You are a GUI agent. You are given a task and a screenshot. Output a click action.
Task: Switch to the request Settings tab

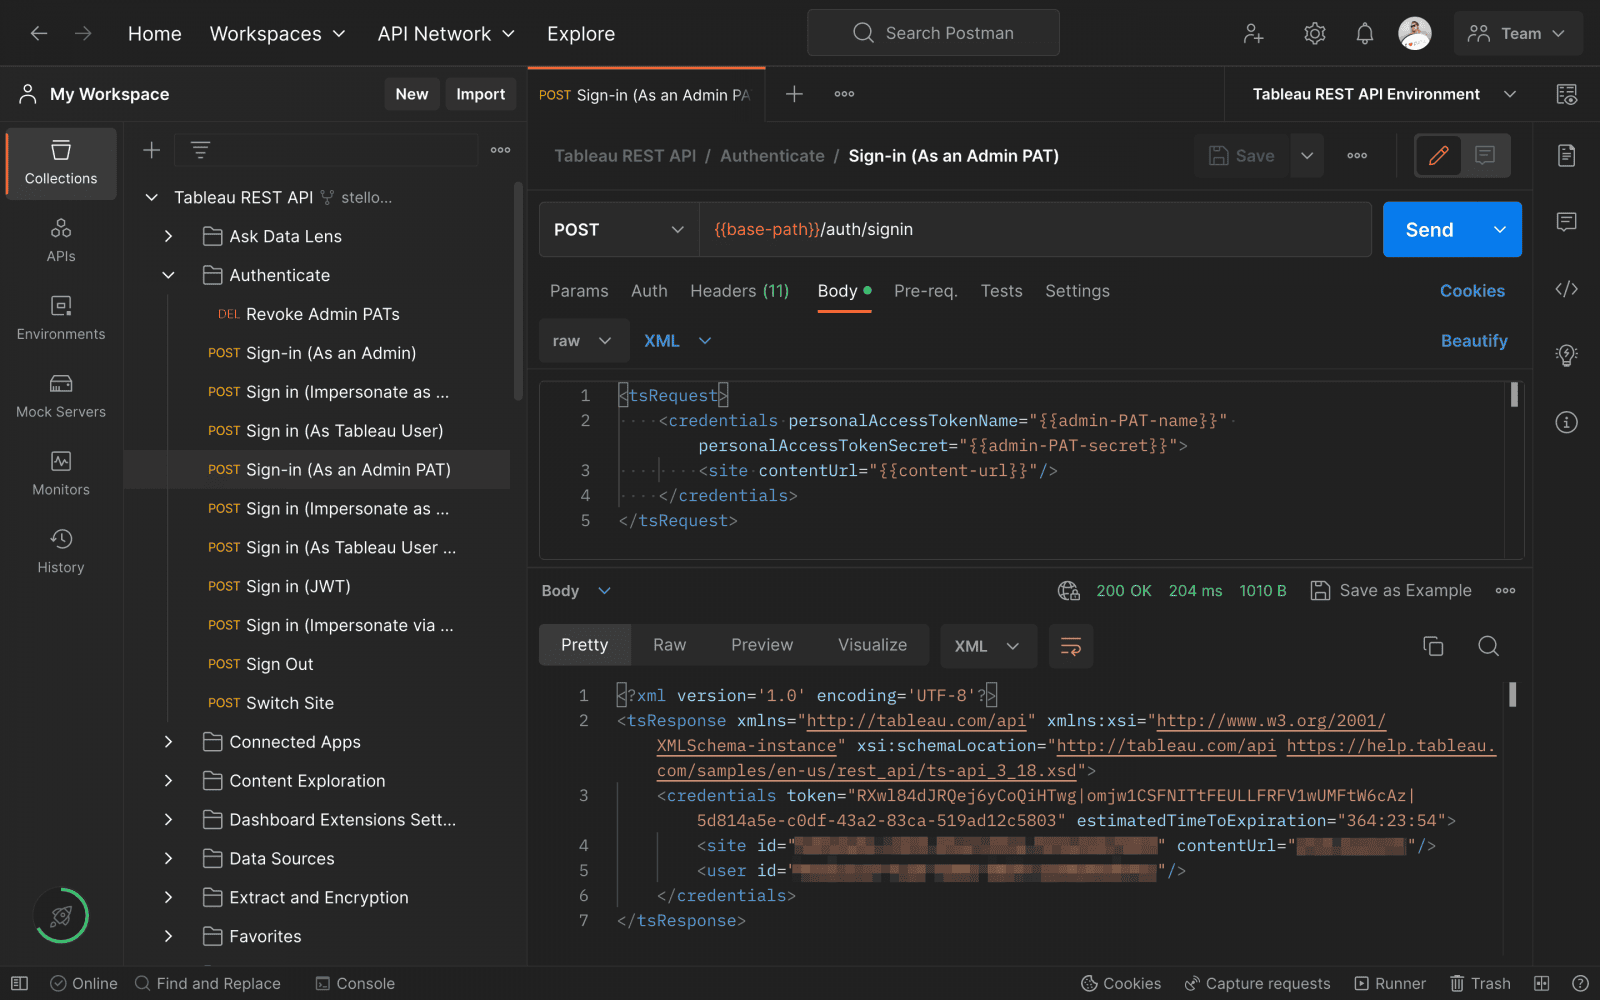point(1077,291)
